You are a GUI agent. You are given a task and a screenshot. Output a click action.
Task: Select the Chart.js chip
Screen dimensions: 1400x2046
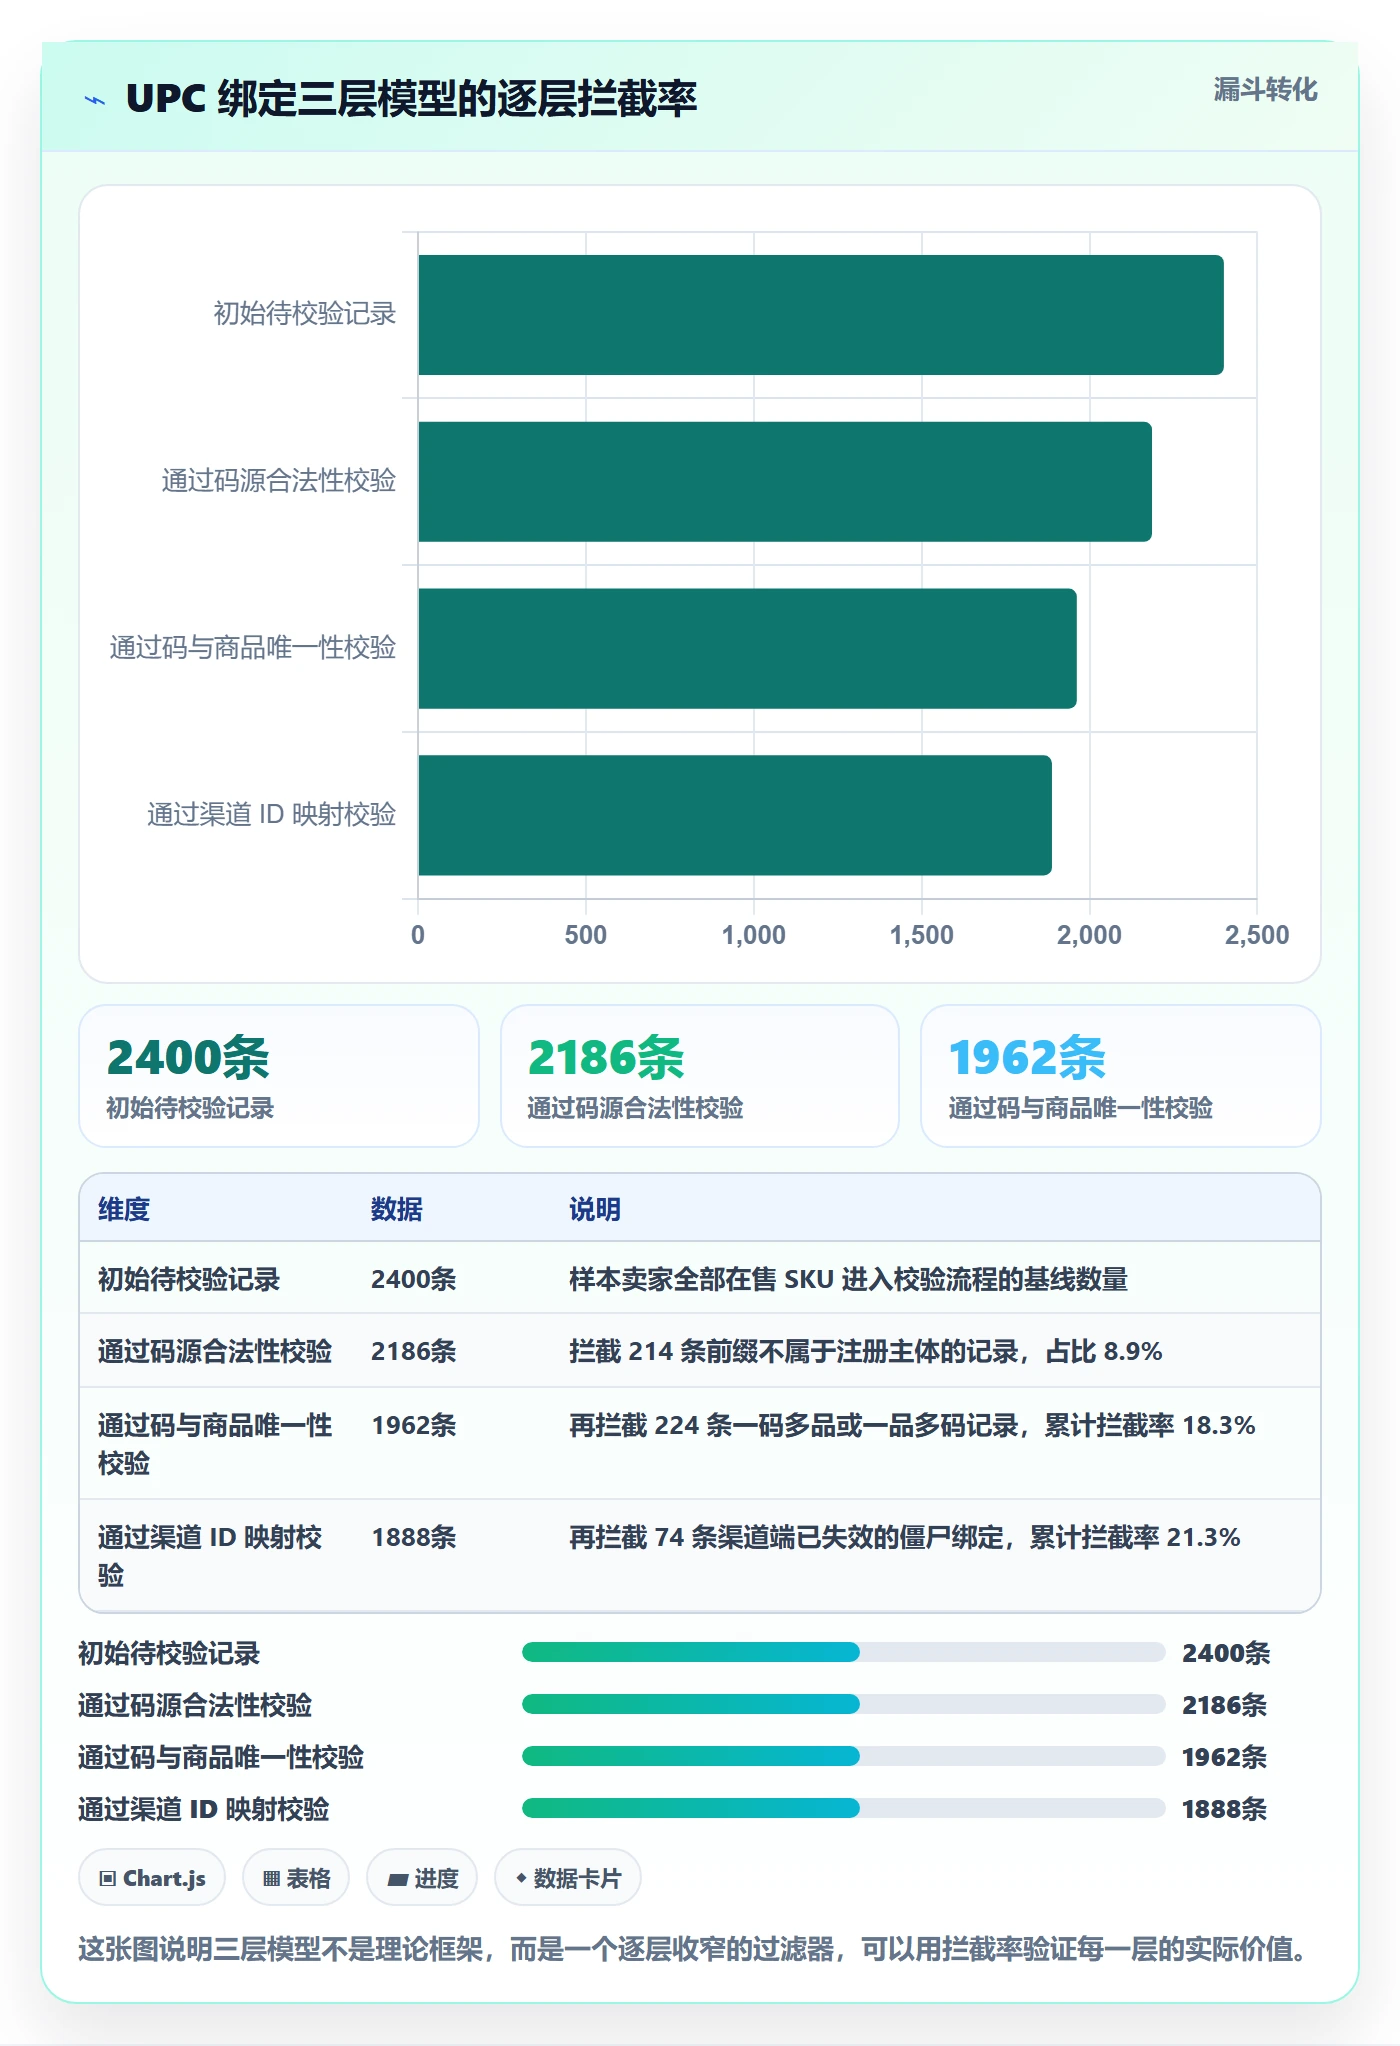pyautogui.click(x=152, y=1878)
